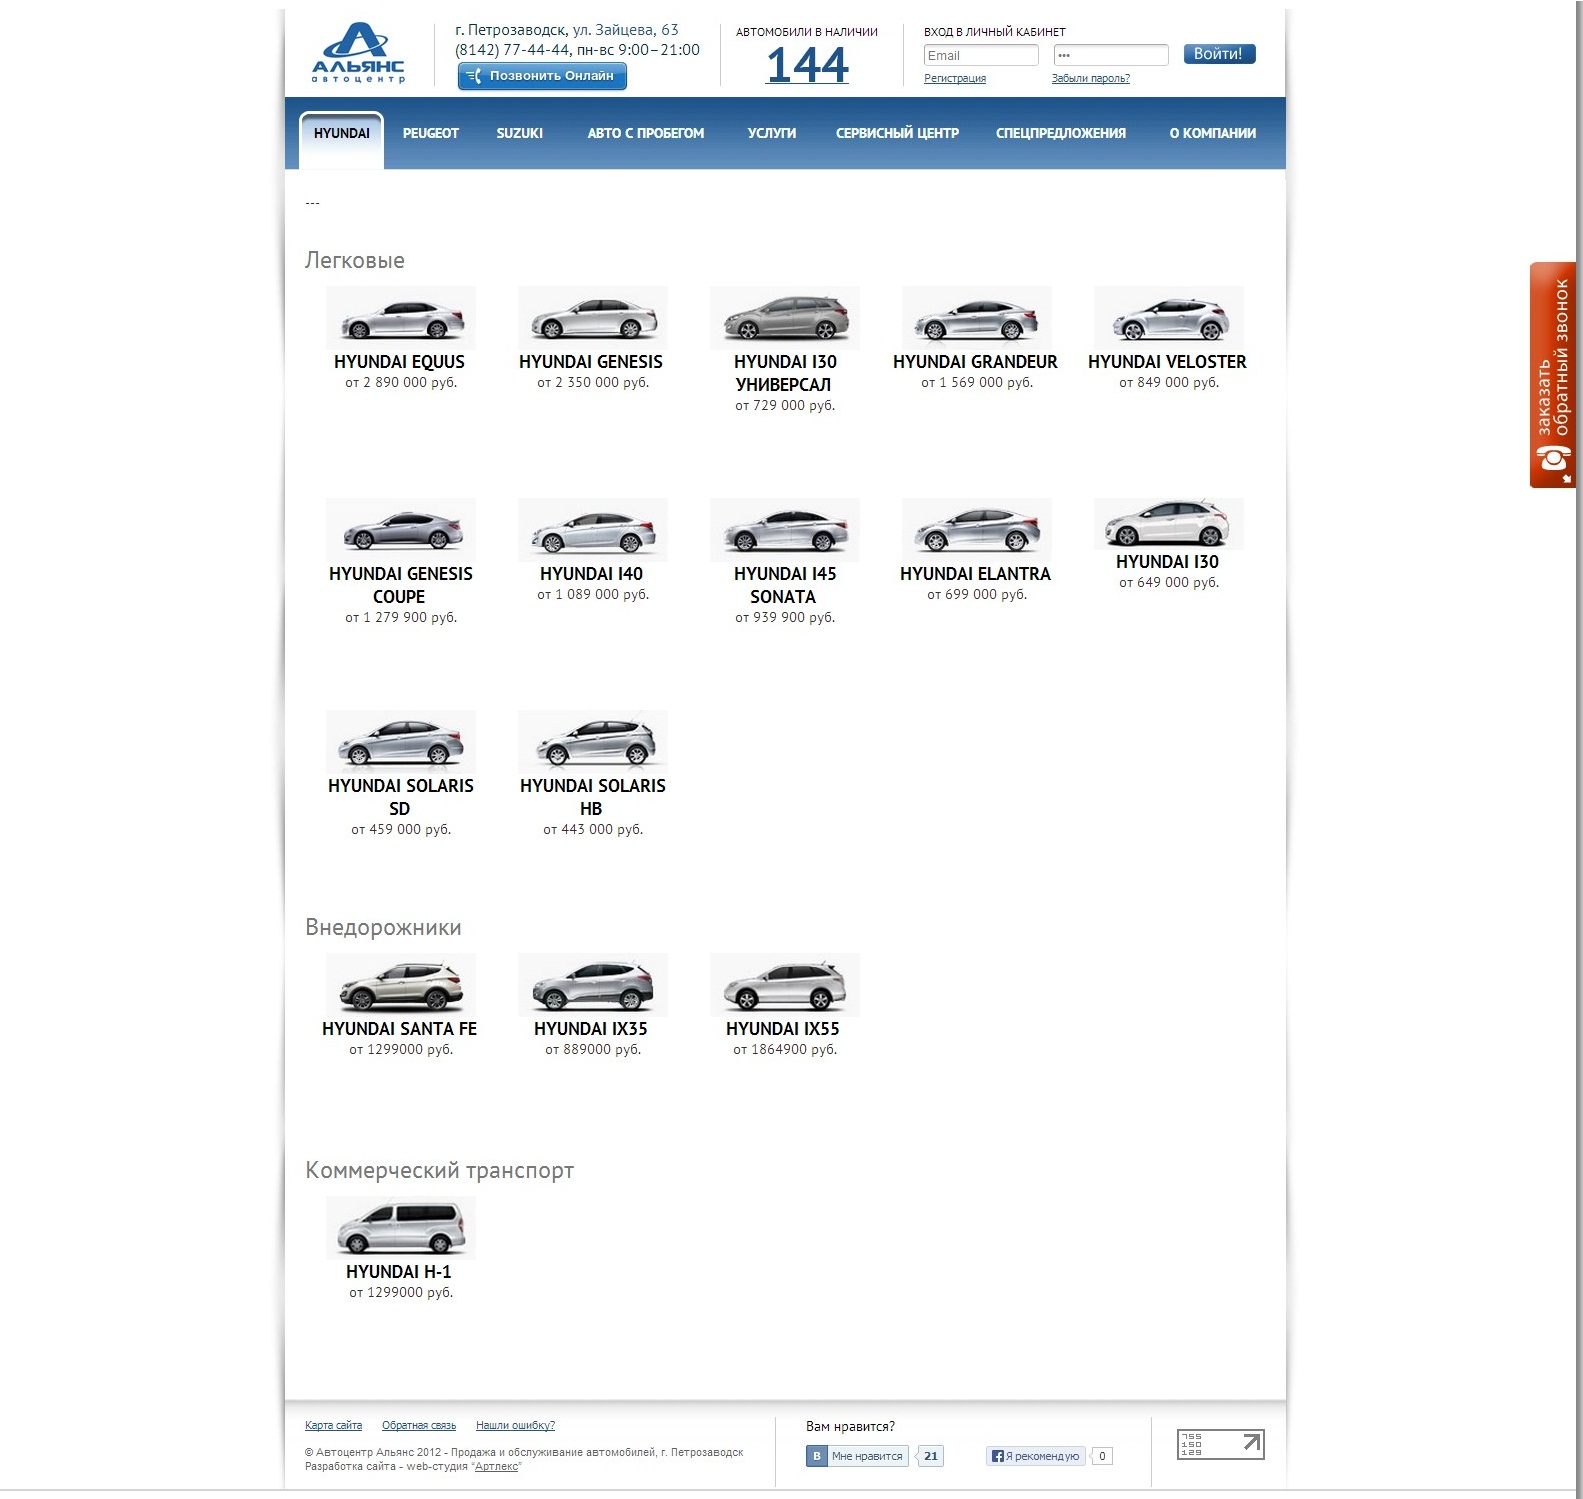Click the Альянс автоцентр logo
Image resolution: width=1583 pixels, height=1499 pixels.
point(358,54)
